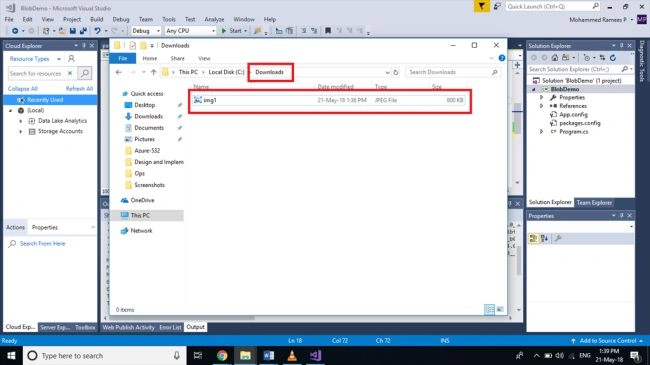Screen dimensions: 650x365
Task: Open the Web Publish Activity tab
Action: pos(129,327)
